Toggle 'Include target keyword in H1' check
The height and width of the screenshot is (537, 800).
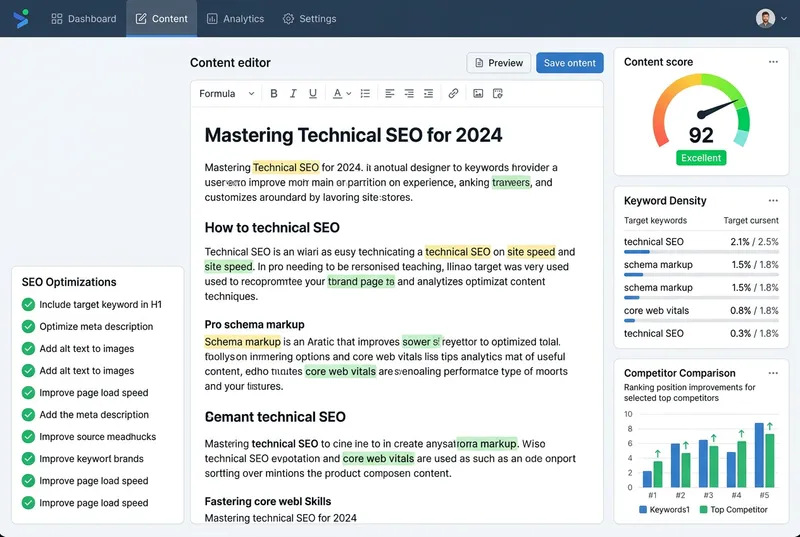pos(28,305)
